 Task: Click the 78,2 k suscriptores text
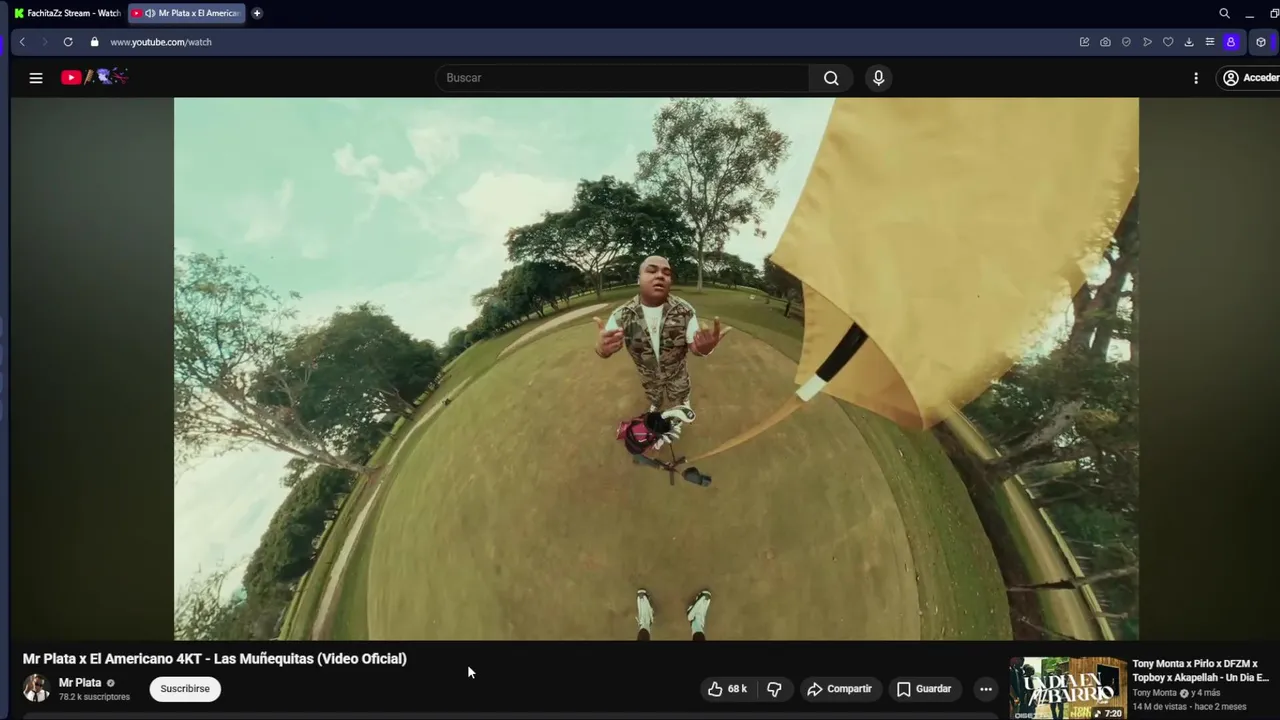coord(94,697)
